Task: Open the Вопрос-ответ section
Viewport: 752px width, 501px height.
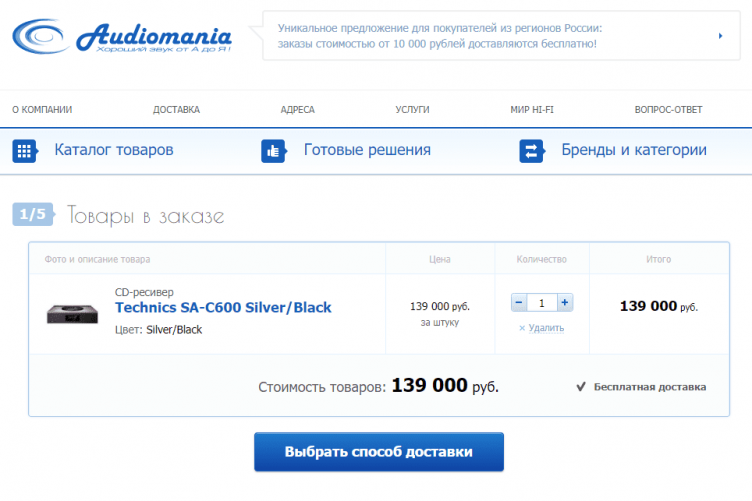Action: tap(668, 110)
